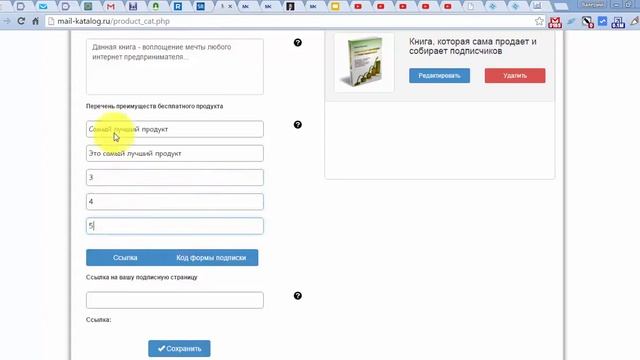
Task: Open help icon beside the description textarea
Action: (298, 42)
